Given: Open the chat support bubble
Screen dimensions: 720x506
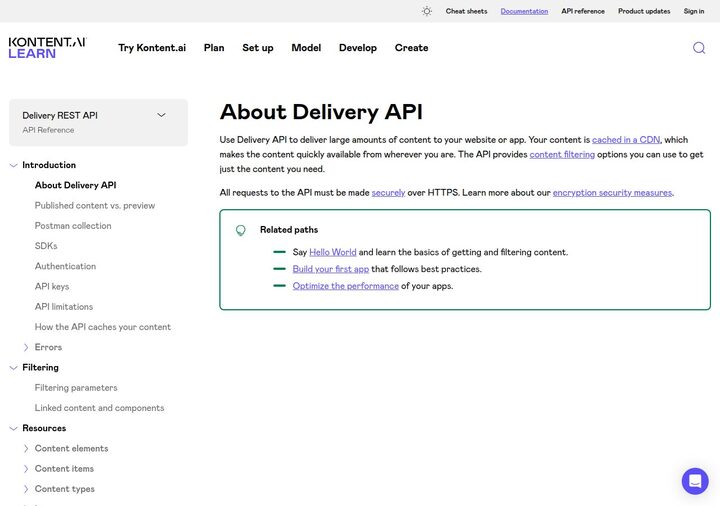Looking at the screenshot, I should 695,481.
